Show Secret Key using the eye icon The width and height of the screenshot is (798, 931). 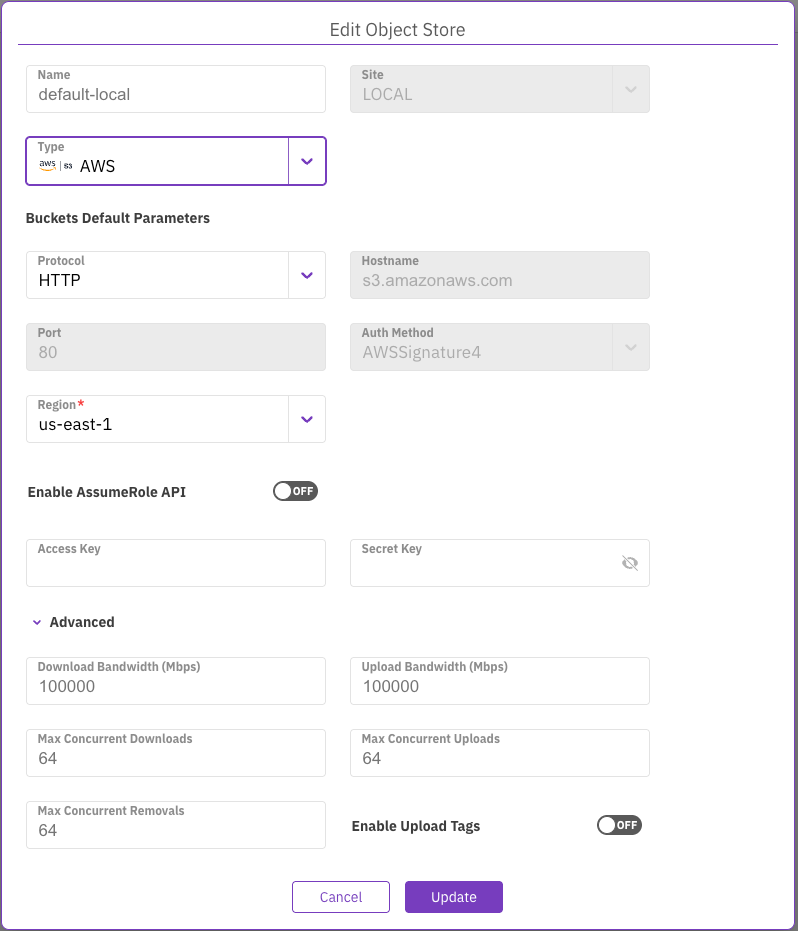coord(629,563)
